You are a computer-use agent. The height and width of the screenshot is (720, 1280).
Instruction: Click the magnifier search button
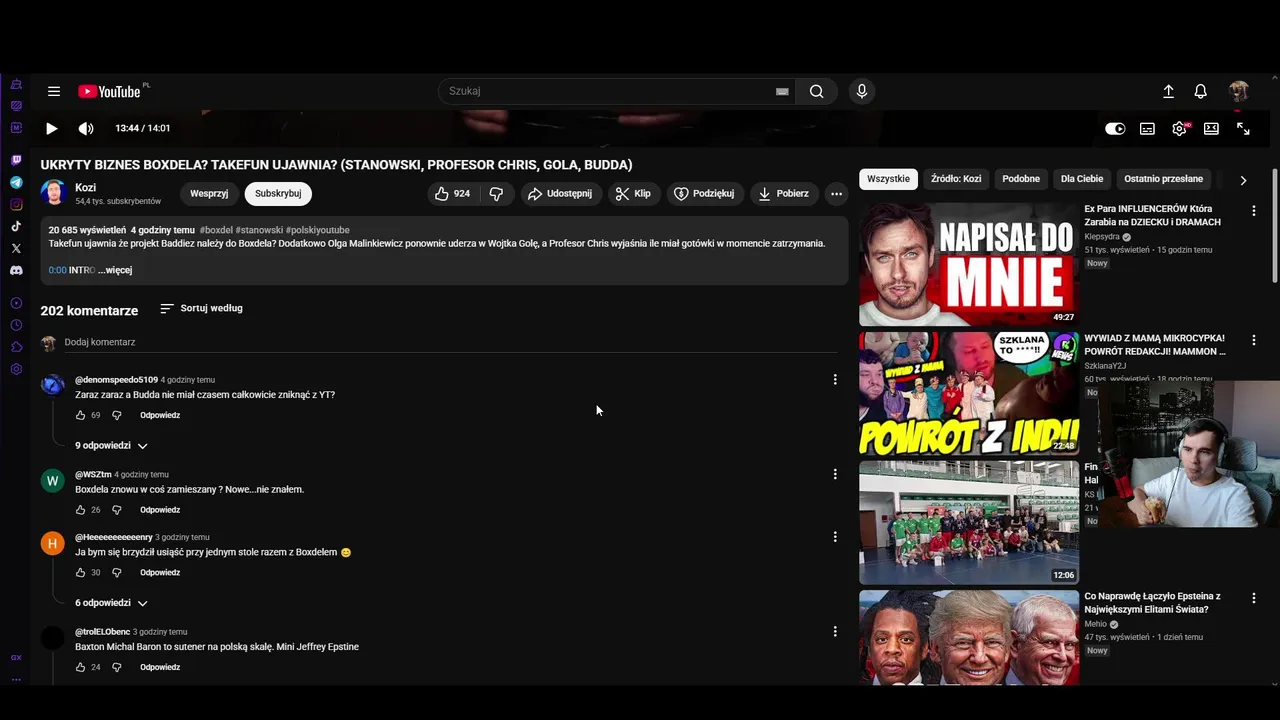tap(817, 91)
